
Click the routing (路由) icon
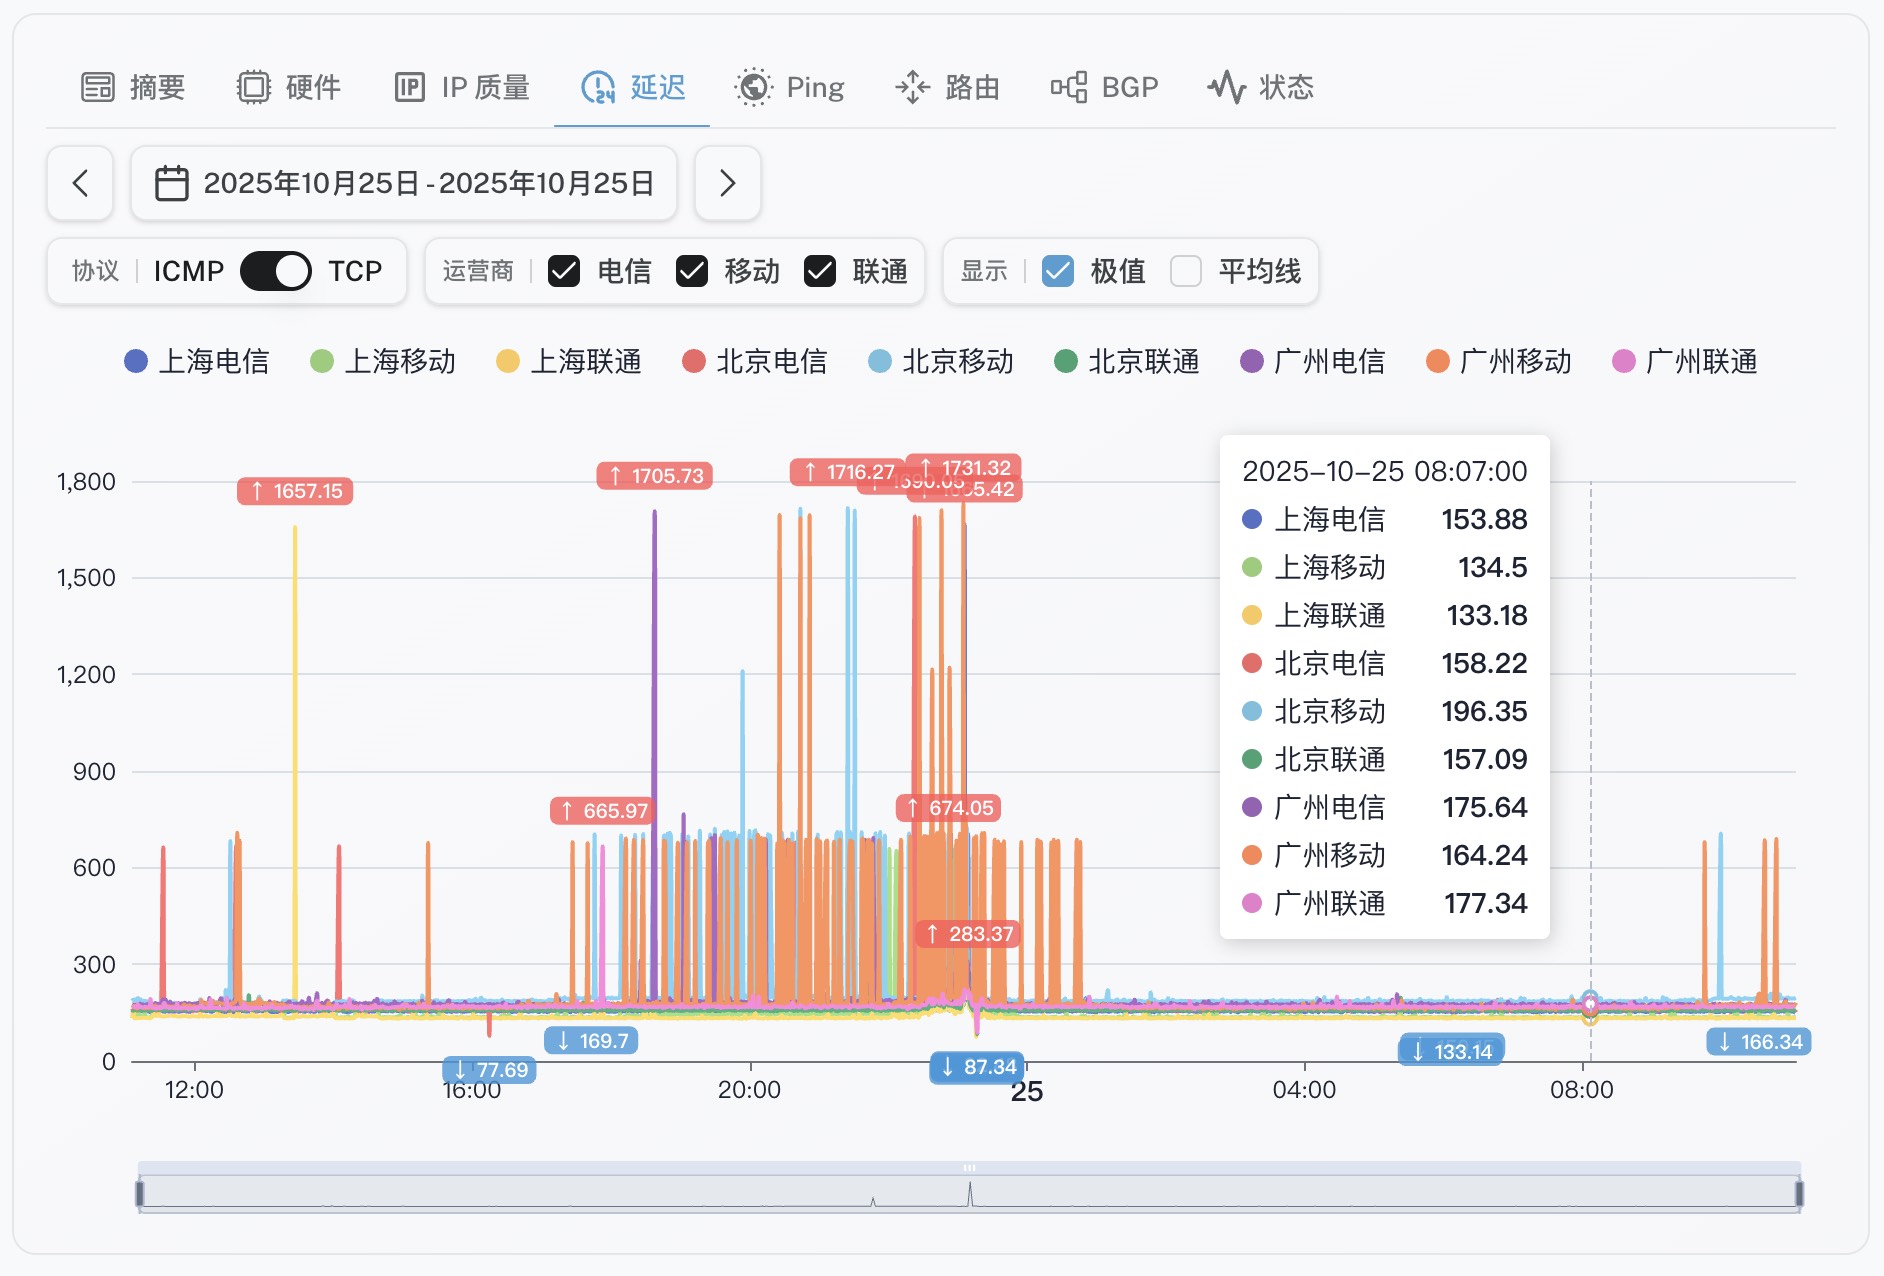point(912,88)
